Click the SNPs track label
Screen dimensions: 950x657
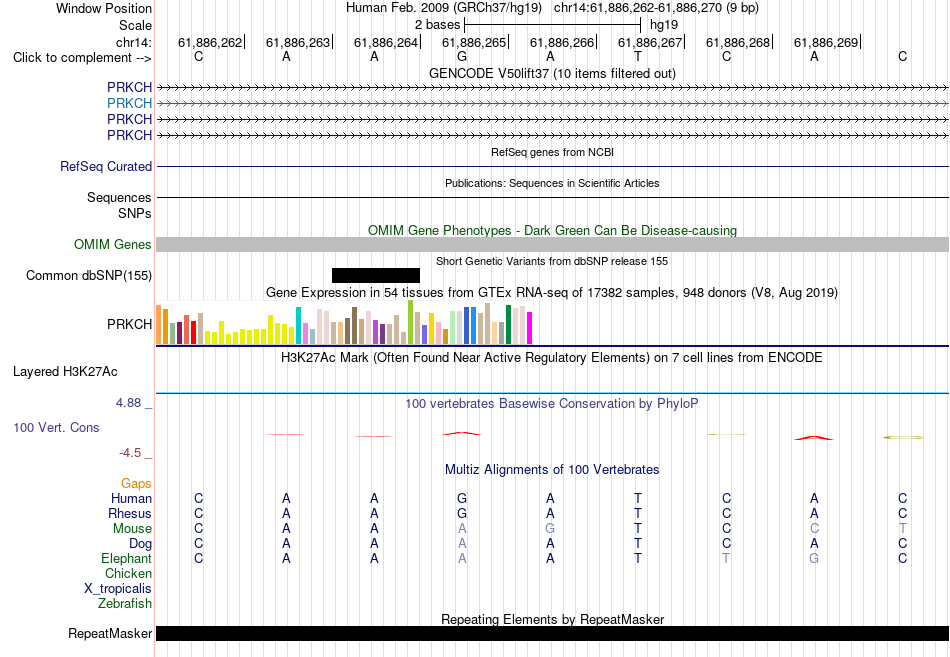click(x=135, y=213)
